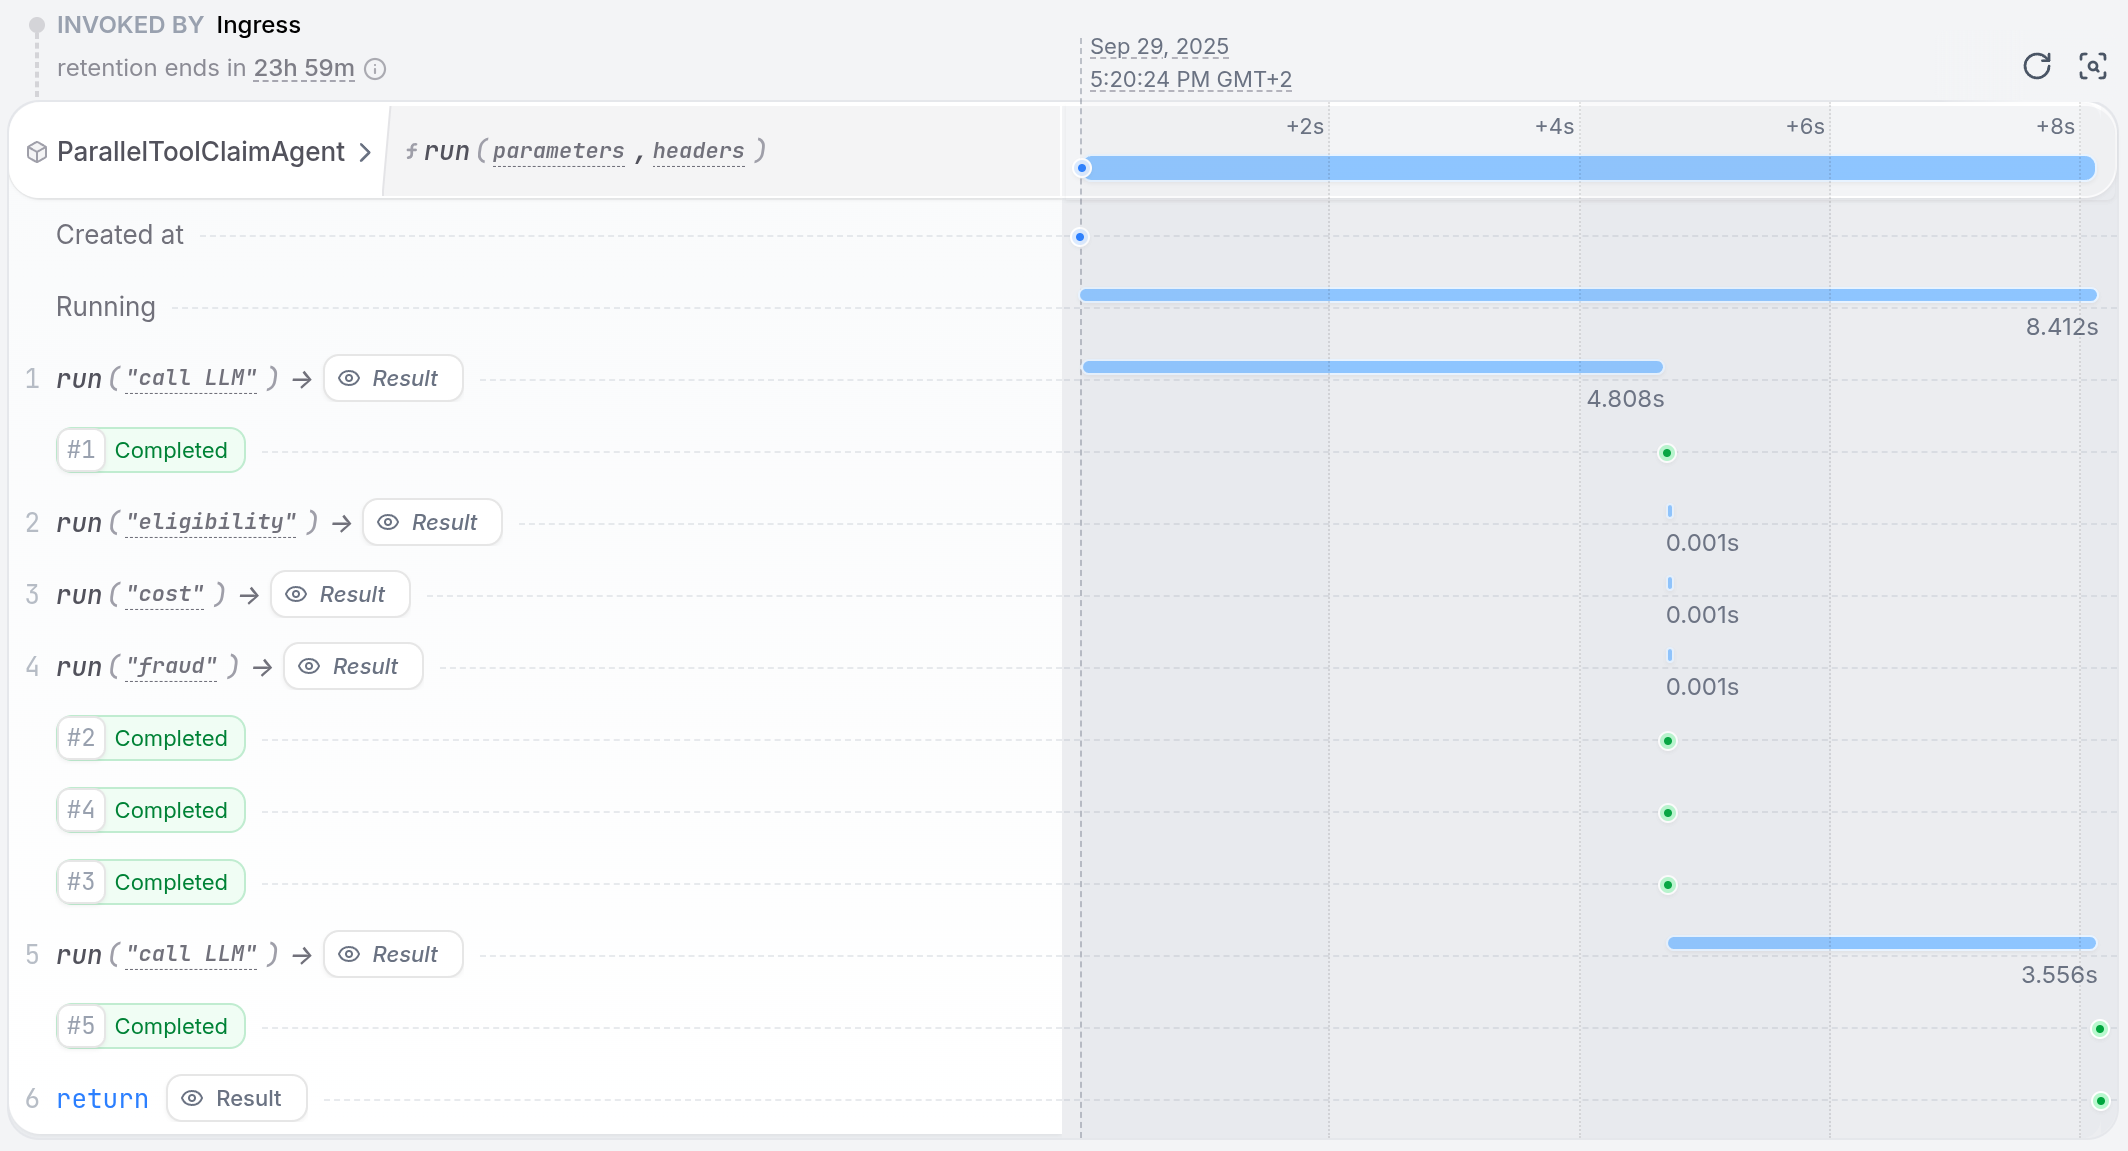Click the eye icon in return Result

pos(192,1098)
